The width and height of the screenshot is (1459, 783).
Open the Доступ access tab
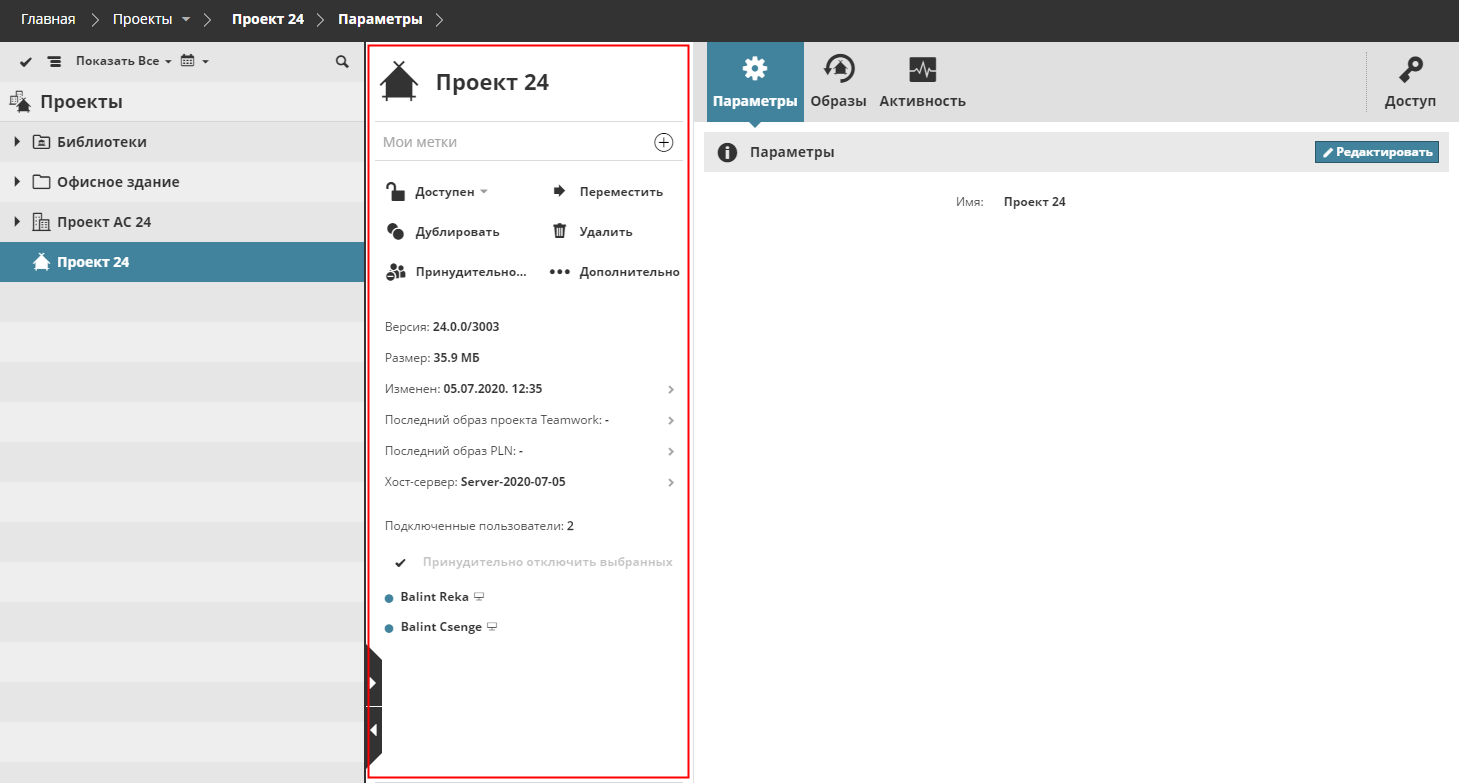(1410, 82)
